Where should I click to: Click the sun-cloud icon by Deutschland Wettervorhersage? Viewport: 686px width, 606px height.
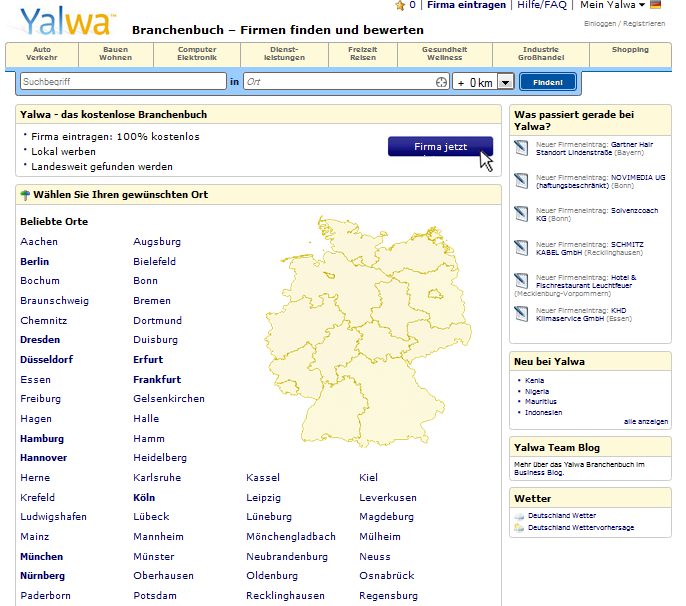pyautogui.click(x=519, y=528)
